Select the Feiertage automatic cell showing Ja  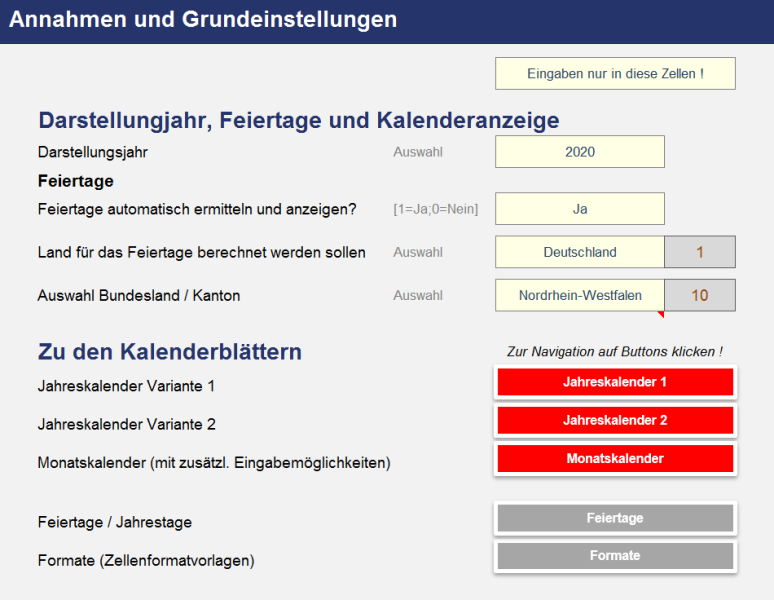tap(580, 209)
